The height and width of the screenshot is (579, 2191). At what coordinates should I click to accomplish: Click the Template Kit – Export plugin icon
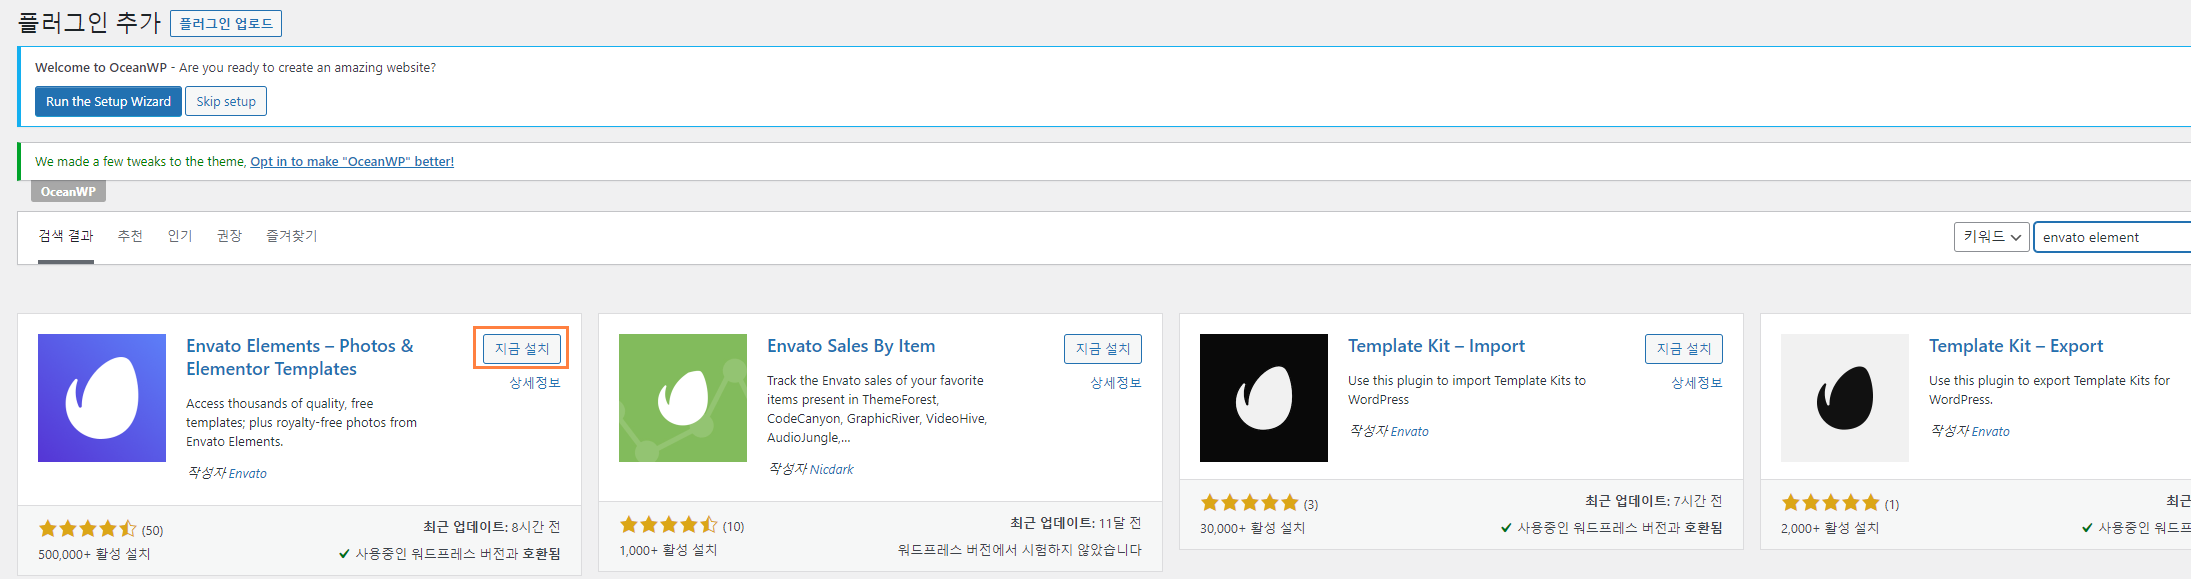[1845, 398]
